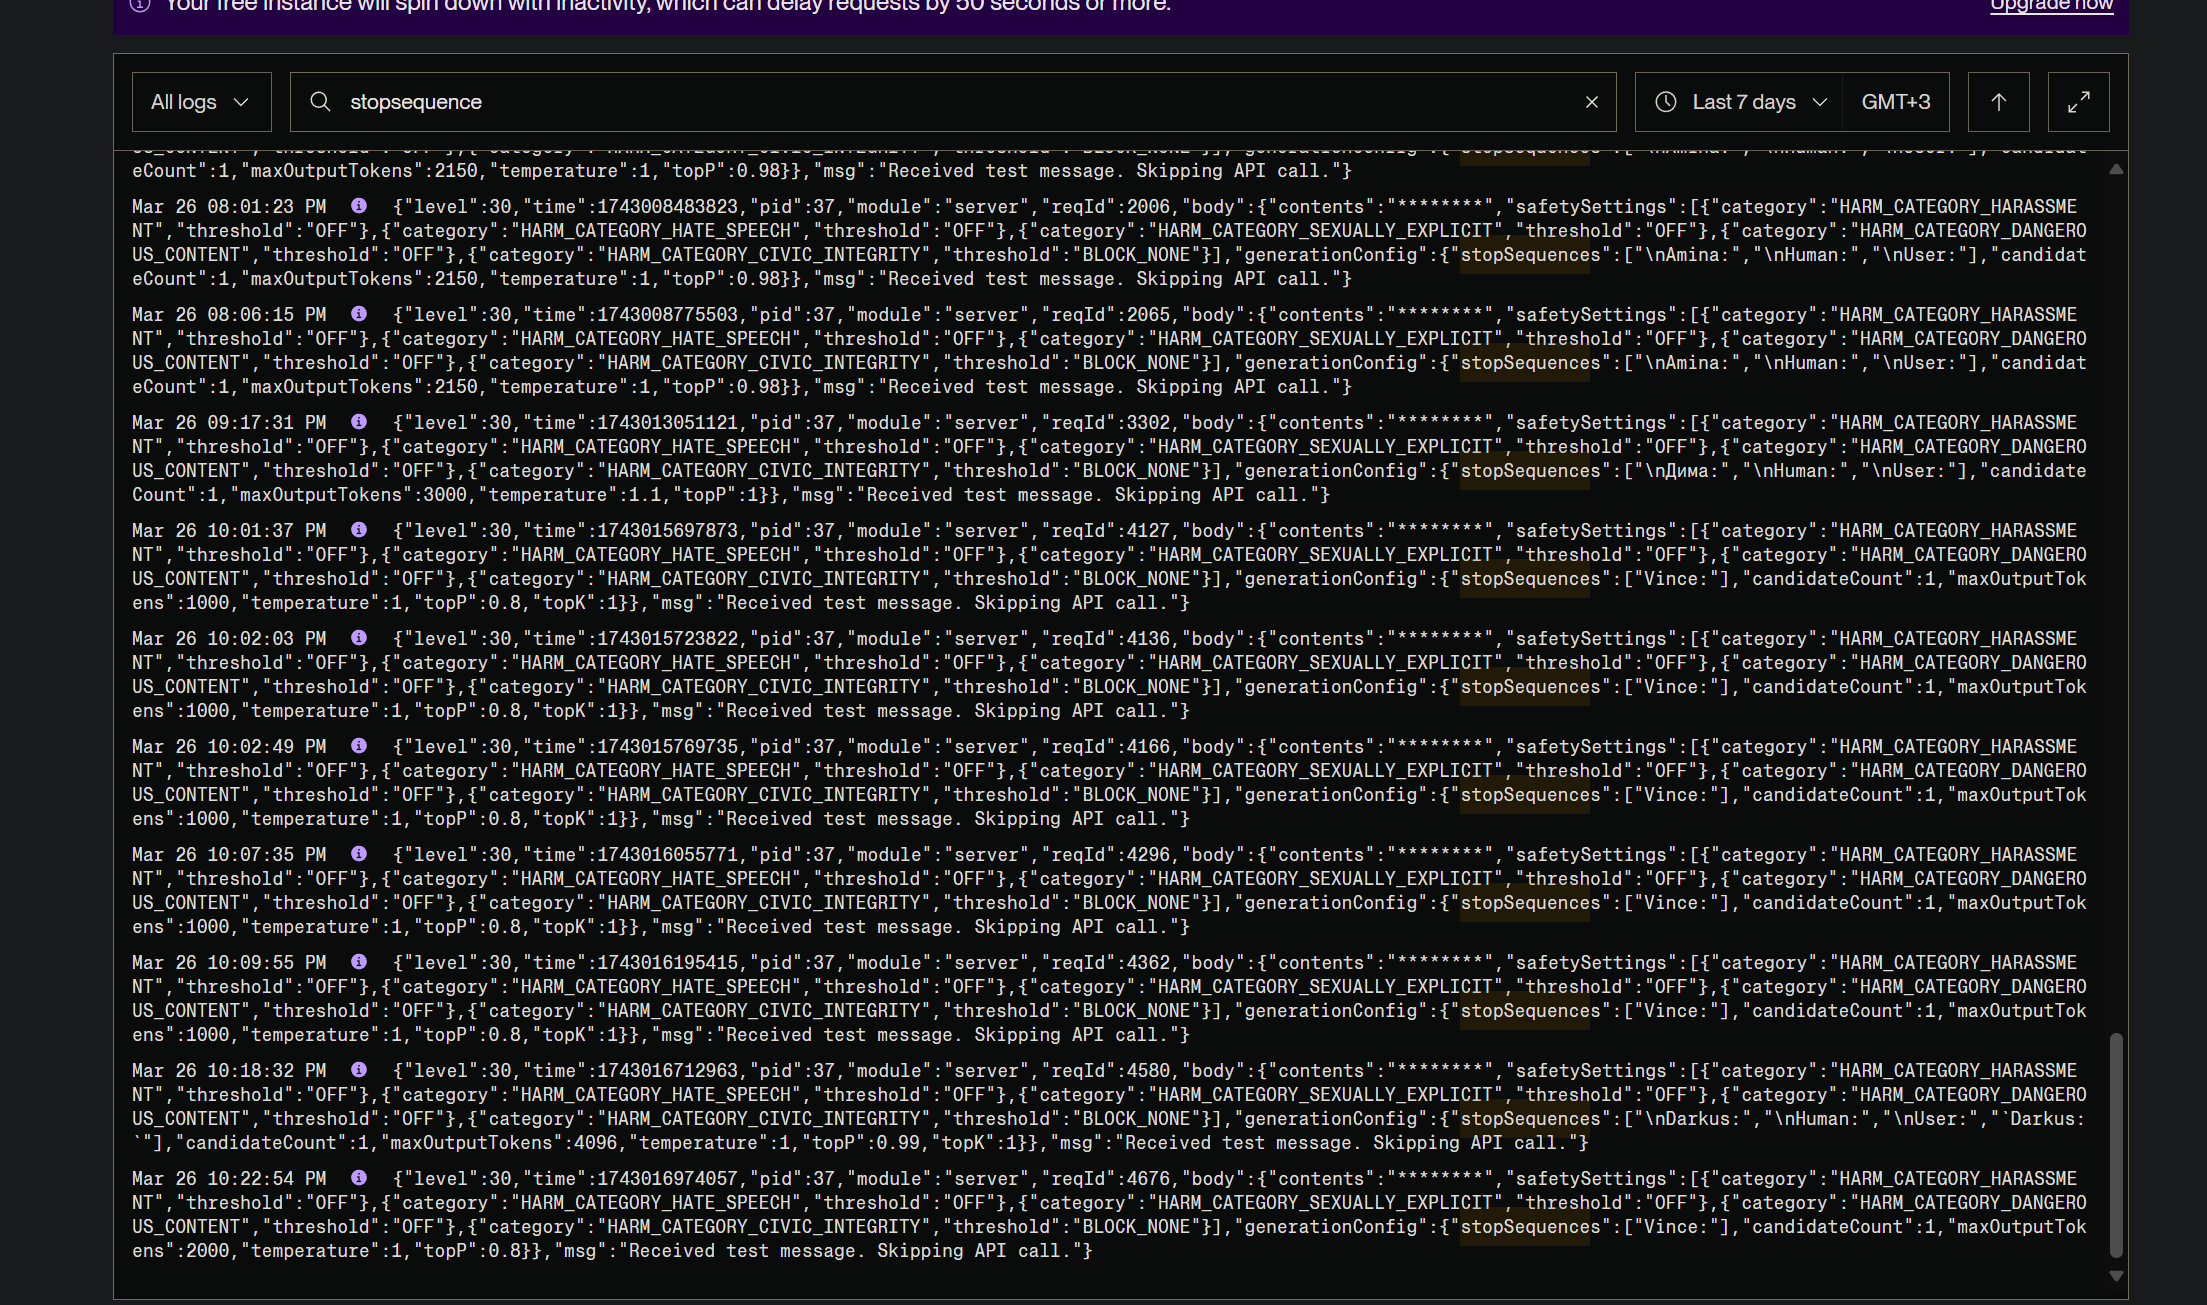Focus the stopsequence search field
Viewport: 2207px width, 1305px height.
tap(950, 102)
